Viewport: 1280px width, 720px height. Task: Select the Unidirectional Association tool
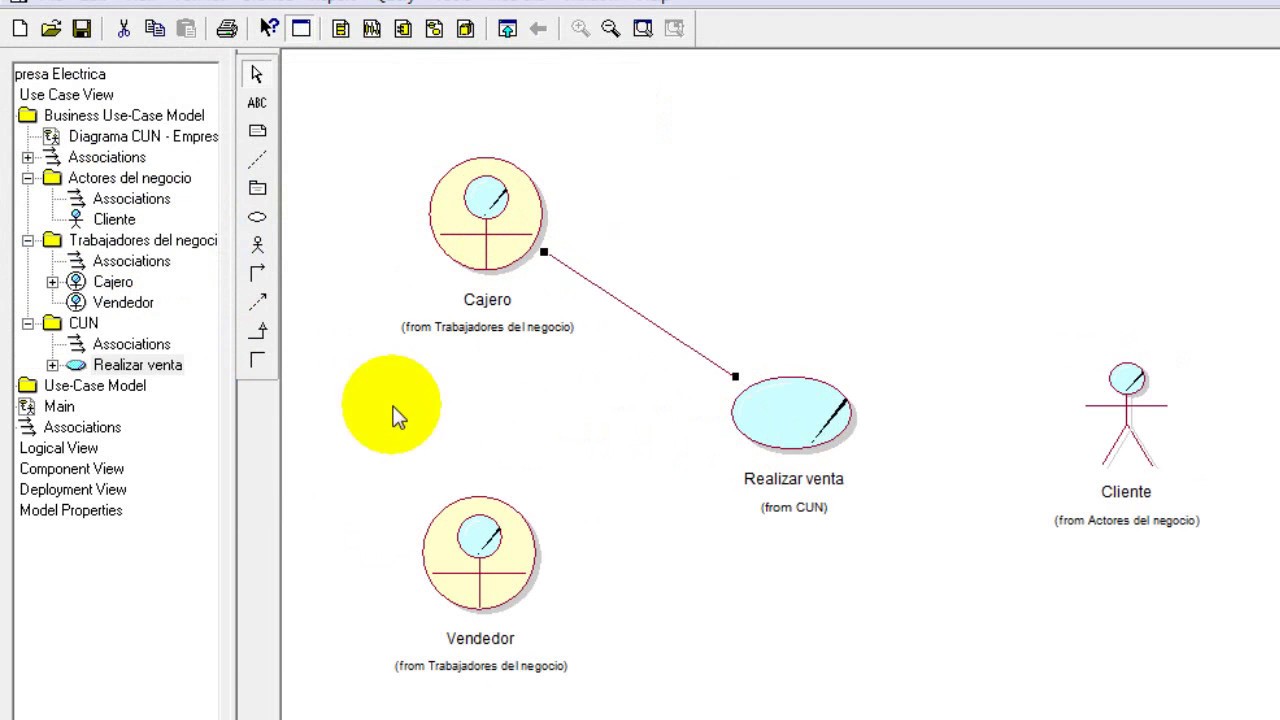click(x=257, y=273)
